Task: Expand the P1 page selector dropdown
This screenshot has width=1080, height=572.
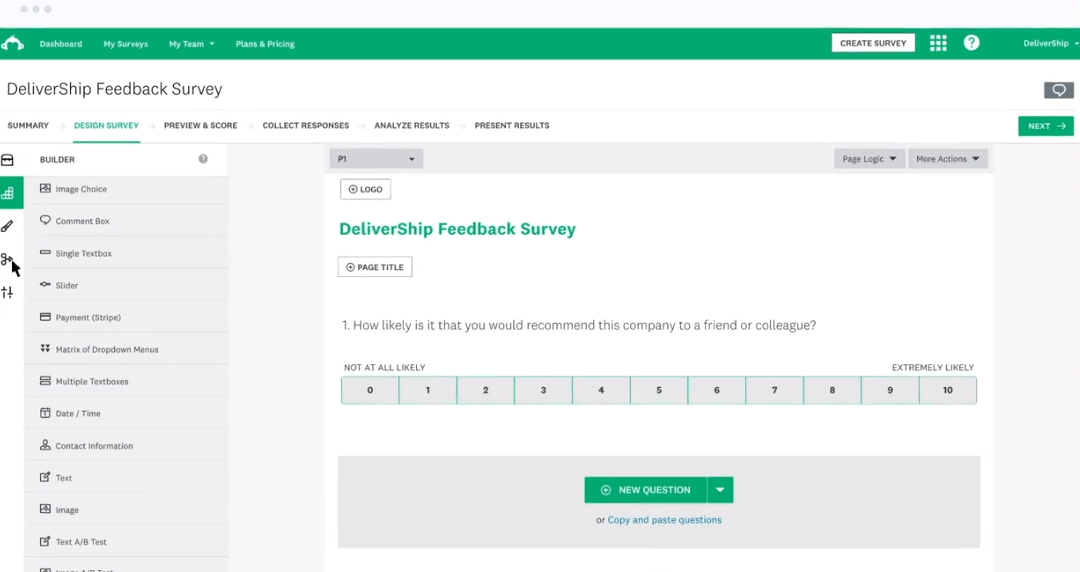Action: [x=376, y=159]
